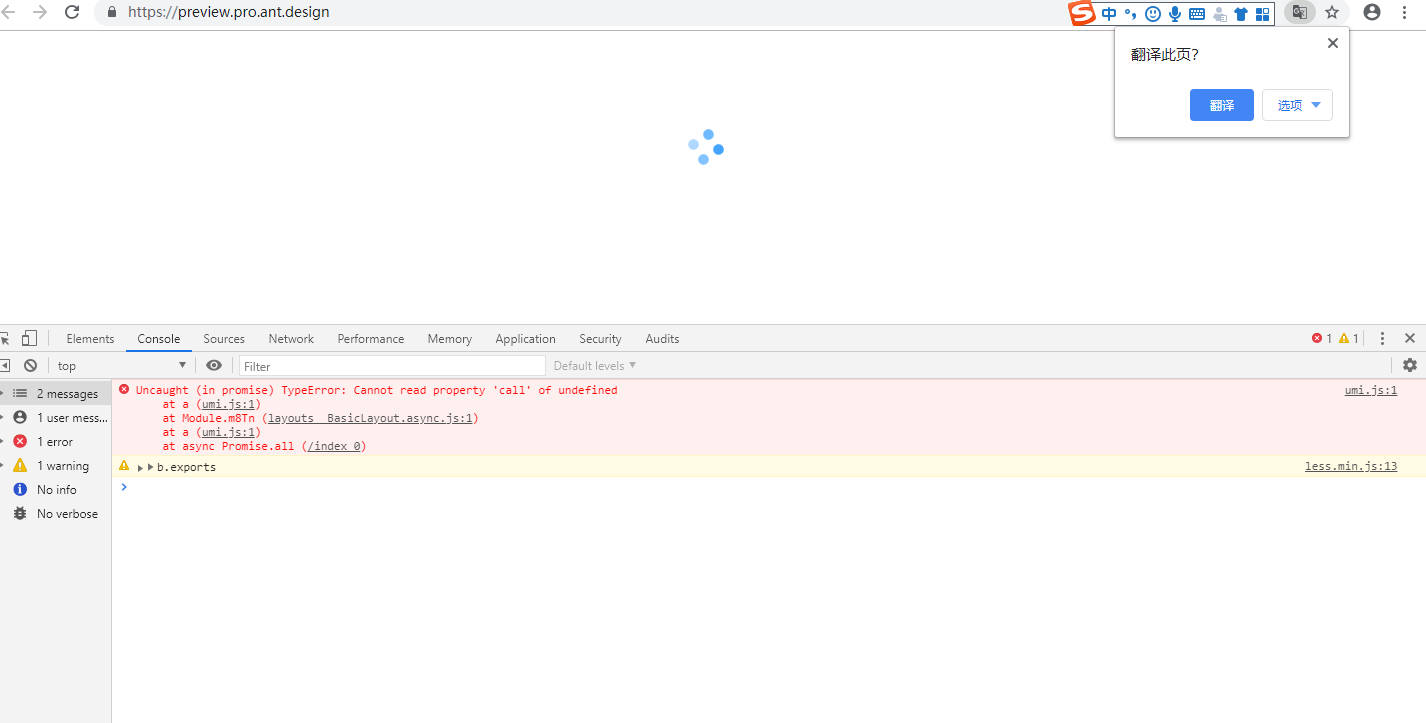Bookmark this page with star icon
The height and width of the screenshot is (723, 1426).
1332,12
